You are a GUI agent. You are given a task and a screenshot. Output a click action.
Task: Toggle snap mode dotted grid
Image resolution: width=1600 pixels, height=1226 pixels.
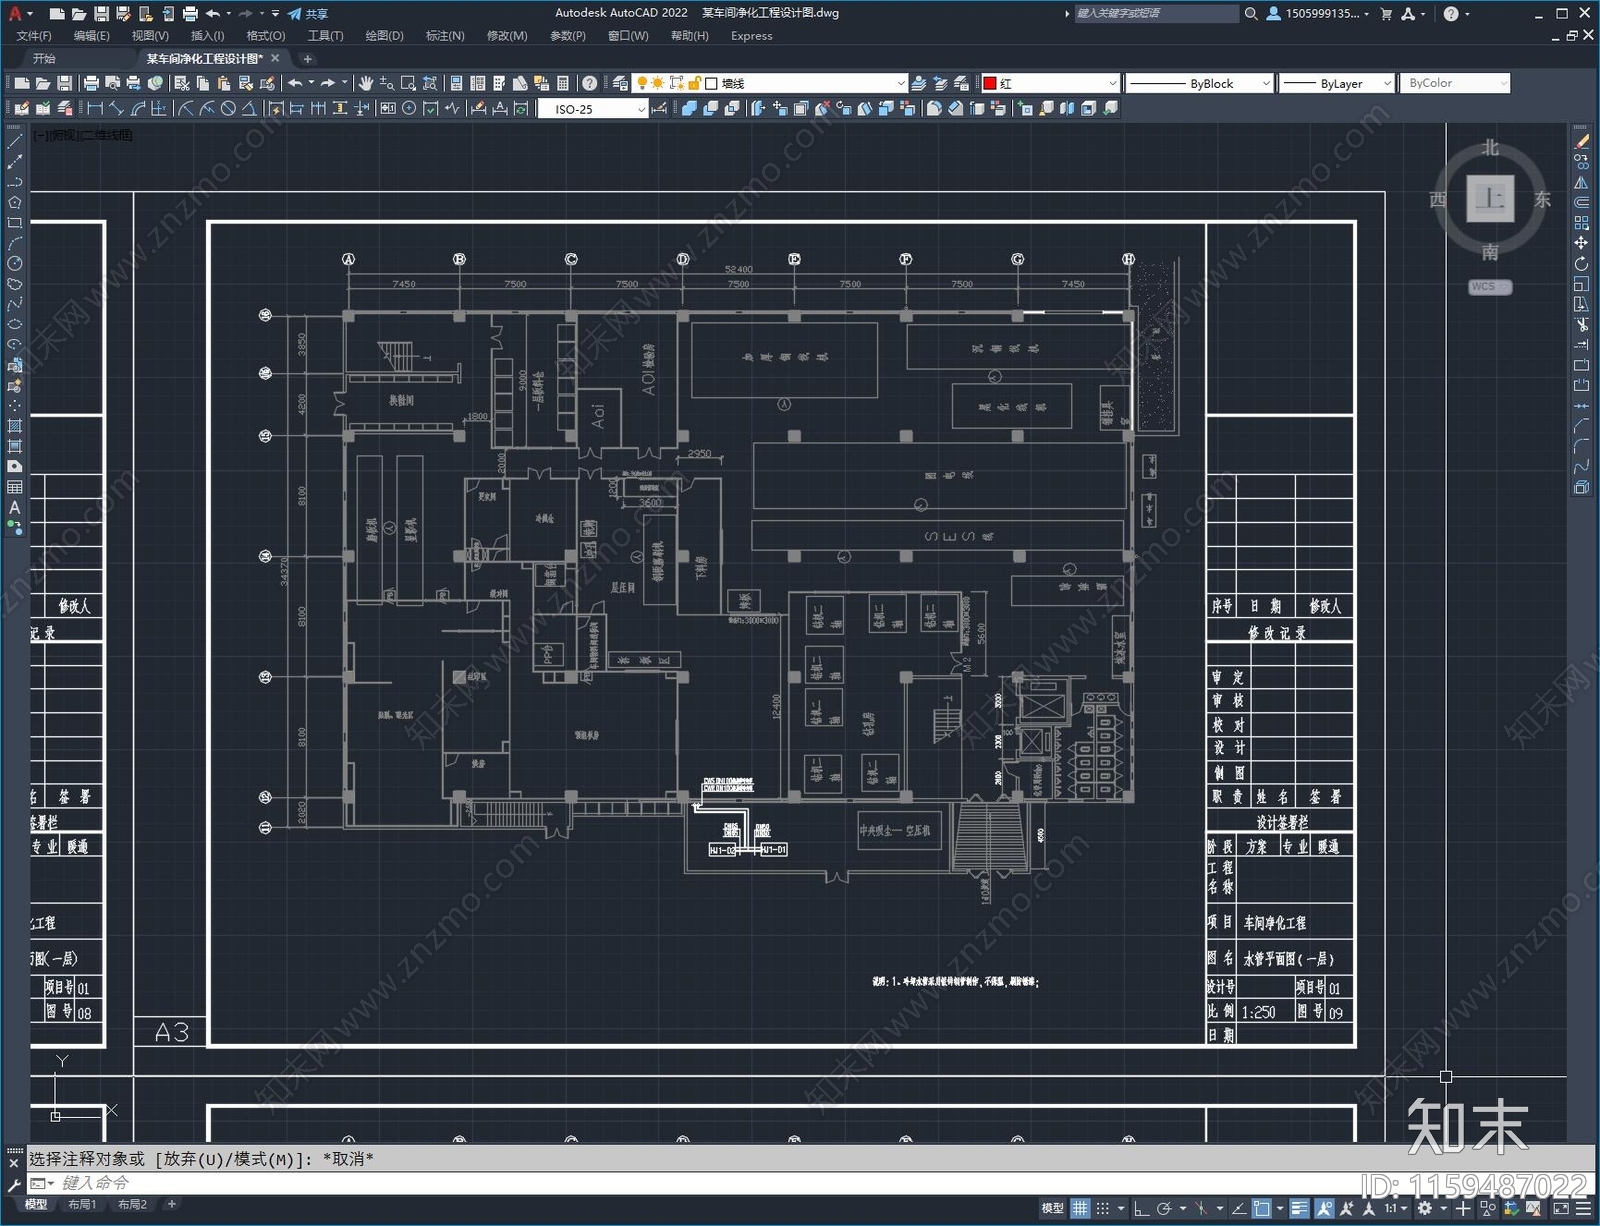point(1103,1208)
